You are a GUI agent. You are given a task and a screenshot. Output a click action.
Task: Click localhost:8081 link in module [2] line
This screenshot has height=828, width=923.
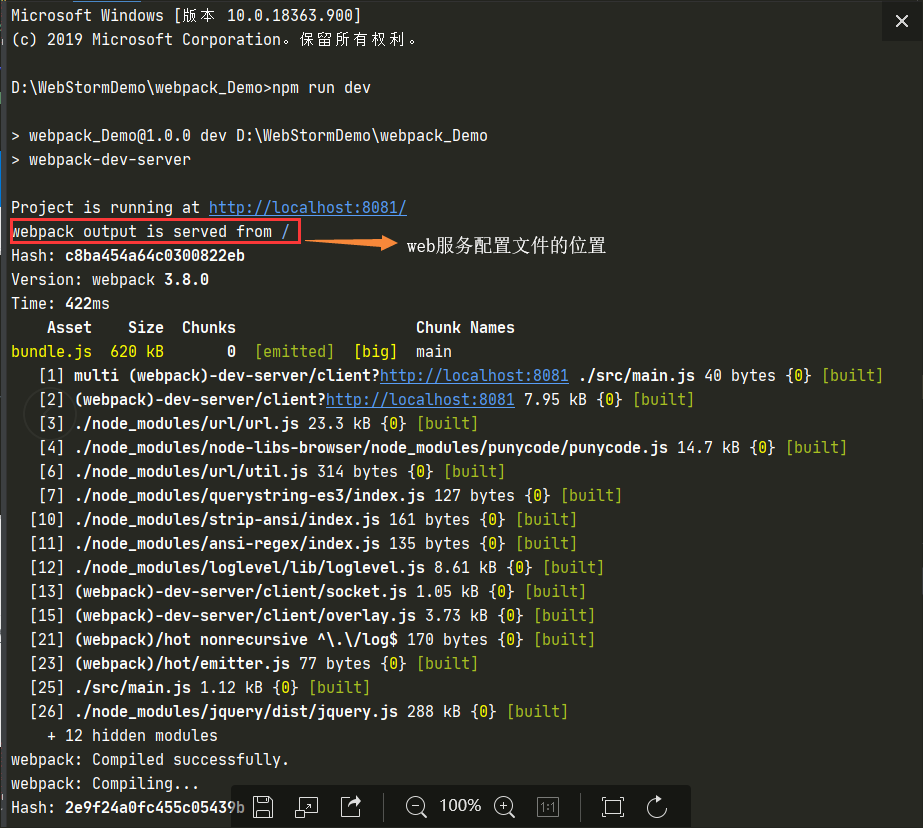click(x=420, y=400)
